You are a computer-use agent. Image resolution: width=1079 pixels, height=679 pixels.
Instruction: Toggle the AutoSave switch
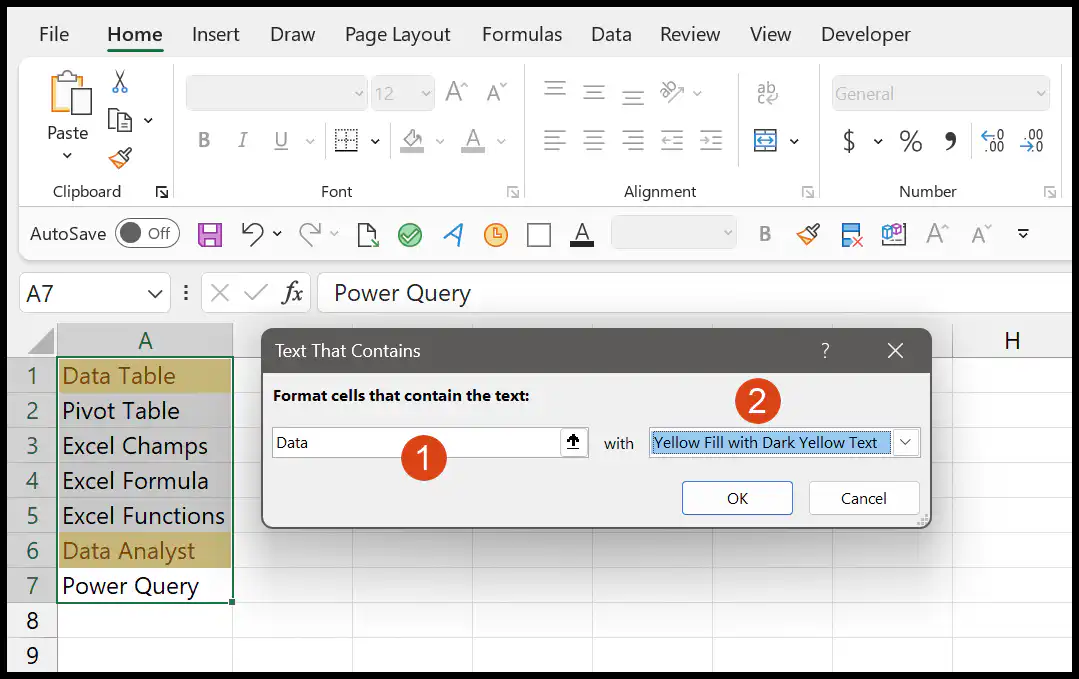[x=147, y=234]
